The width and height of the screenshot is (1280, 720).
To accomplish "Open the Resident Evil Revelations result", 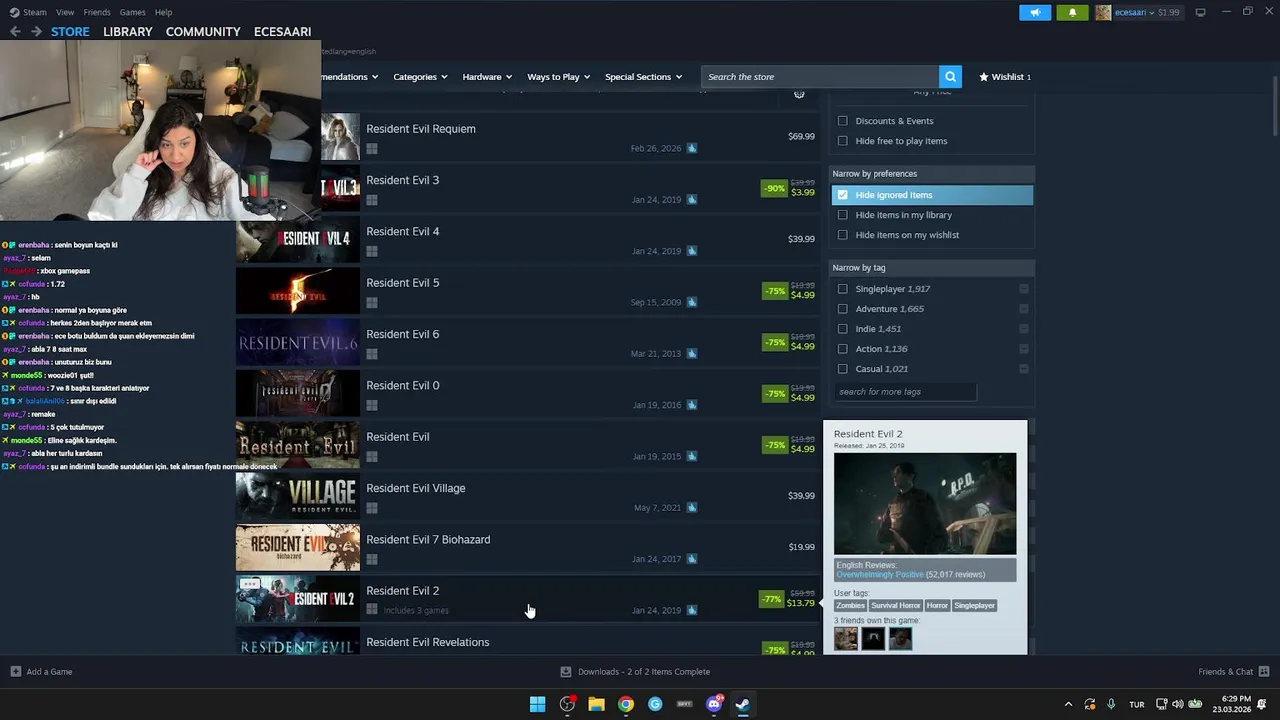I will click(x=528, y=641).
